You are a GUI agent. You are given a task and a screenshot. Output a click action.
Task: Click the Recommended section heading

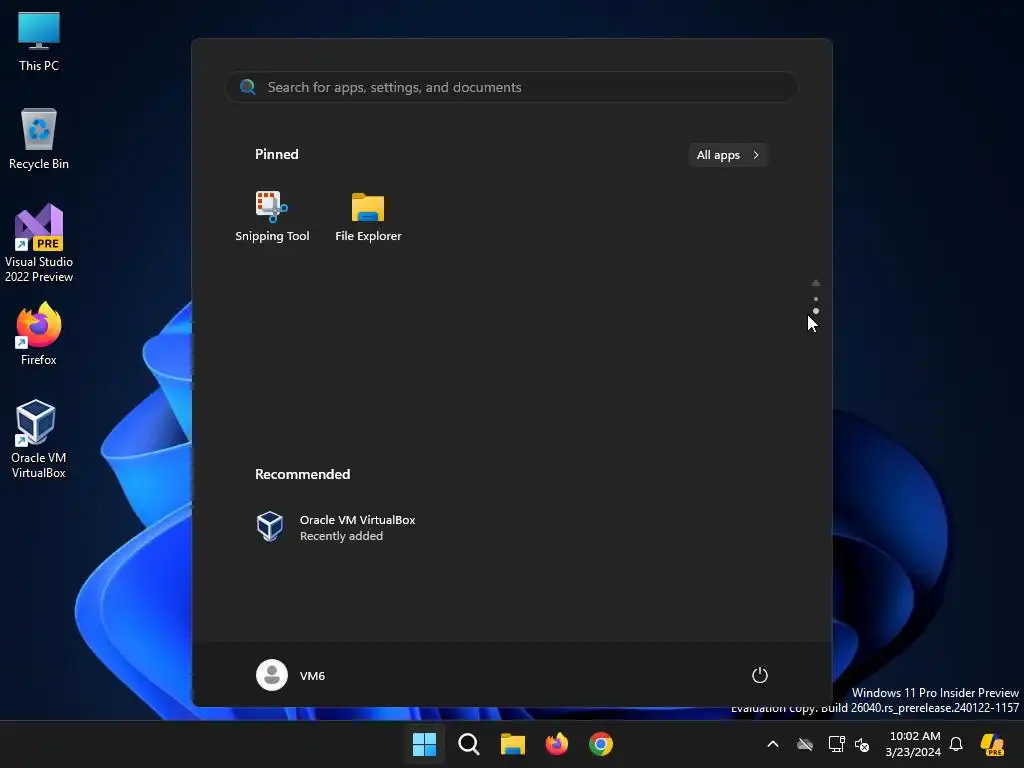302,474
